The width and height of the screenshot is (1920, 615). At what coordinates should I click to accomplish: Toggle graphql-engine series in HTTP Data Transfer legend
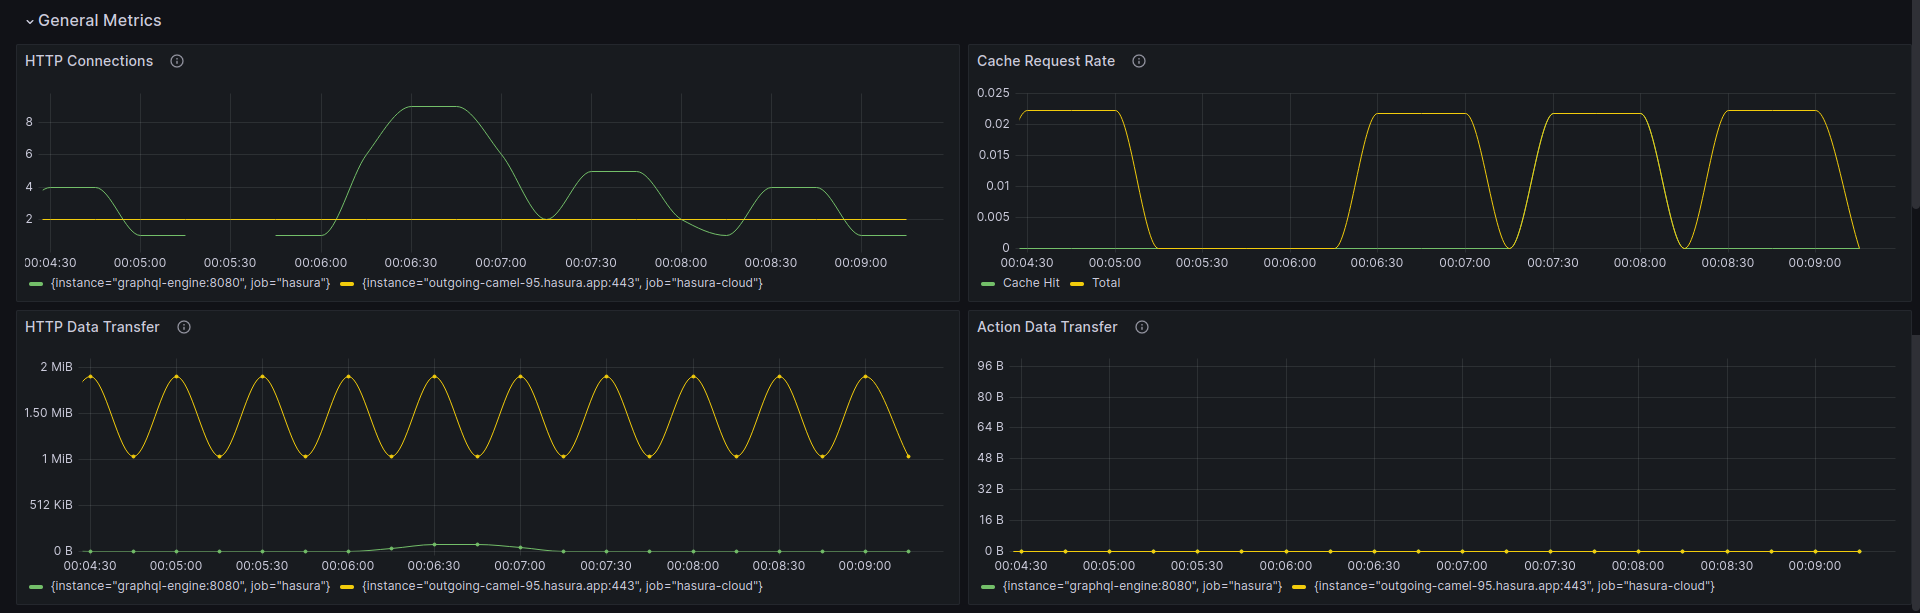[190, 586]
